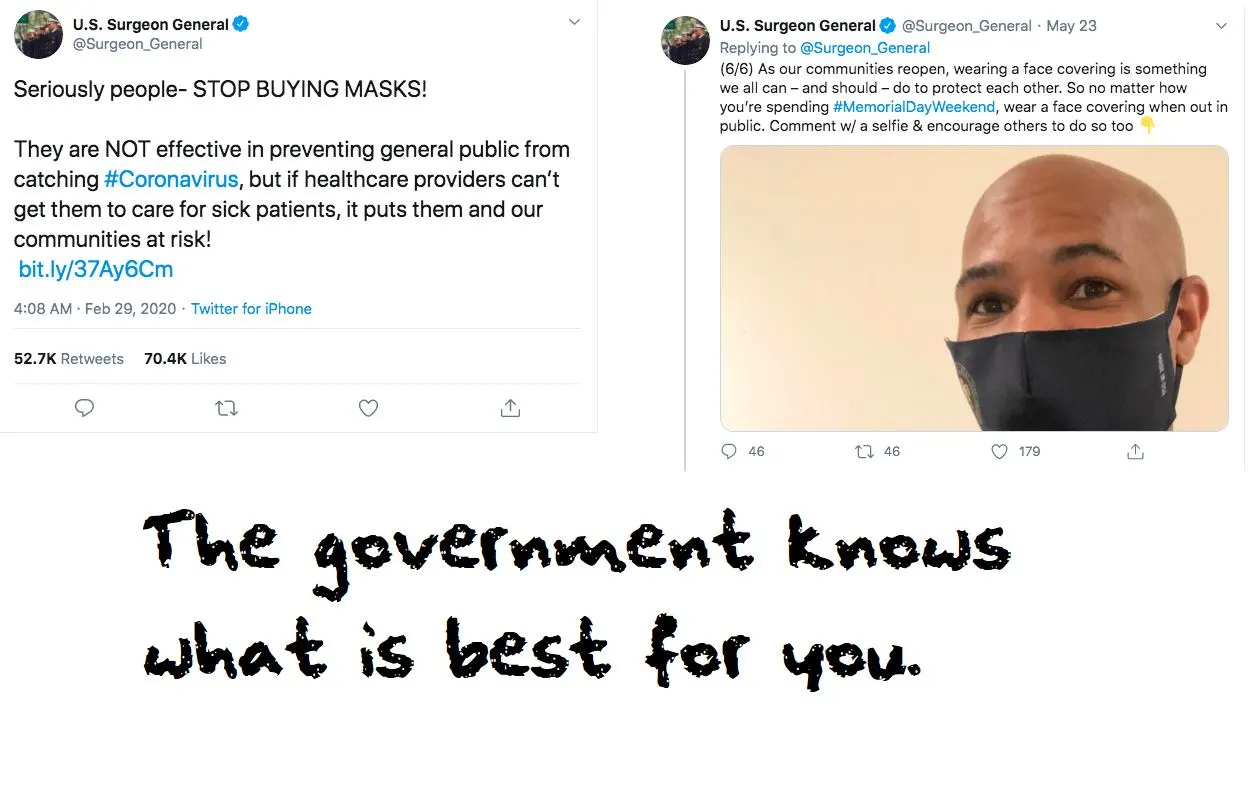Open the masked selfie photo in the right tweet
Viewport: 1253px width, 794px height.
tap(974, 288)
